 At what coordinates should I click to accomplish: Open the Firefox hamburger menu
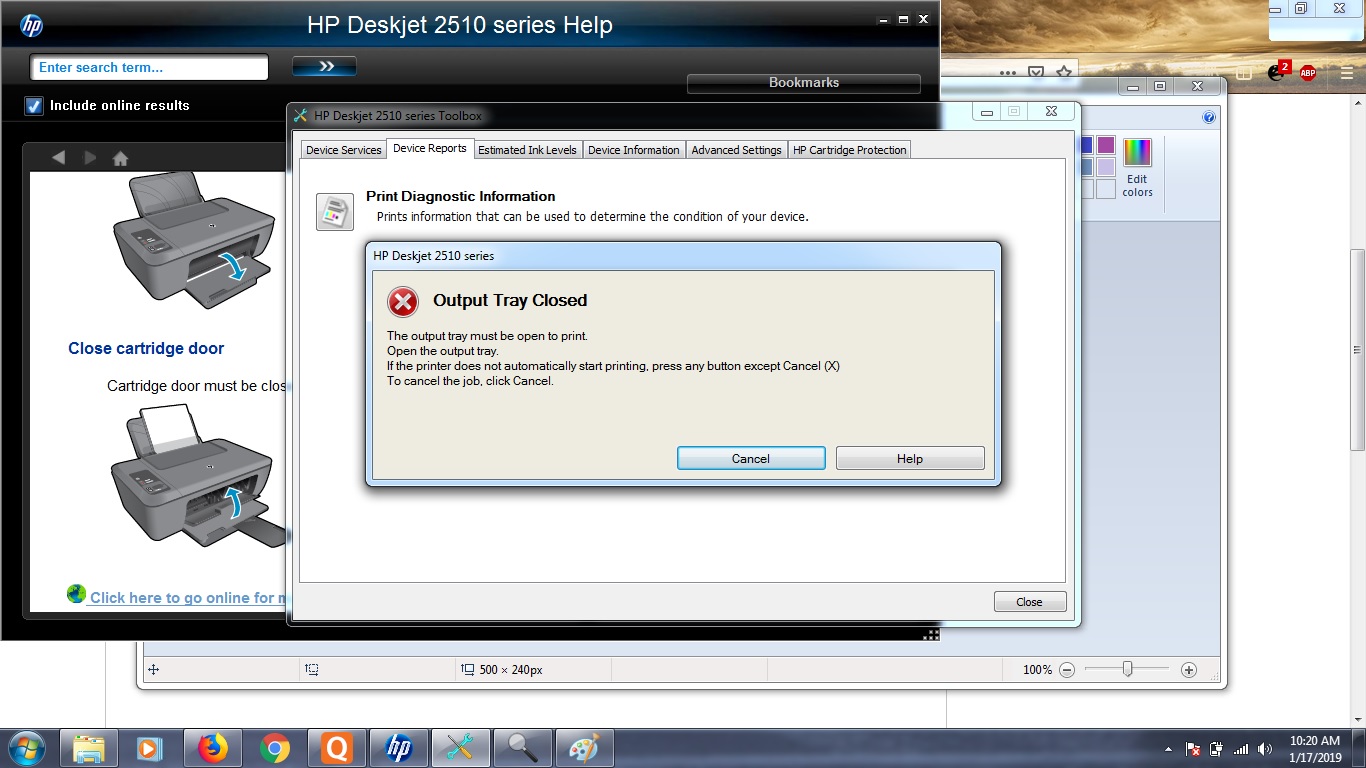pos(1346,73)
